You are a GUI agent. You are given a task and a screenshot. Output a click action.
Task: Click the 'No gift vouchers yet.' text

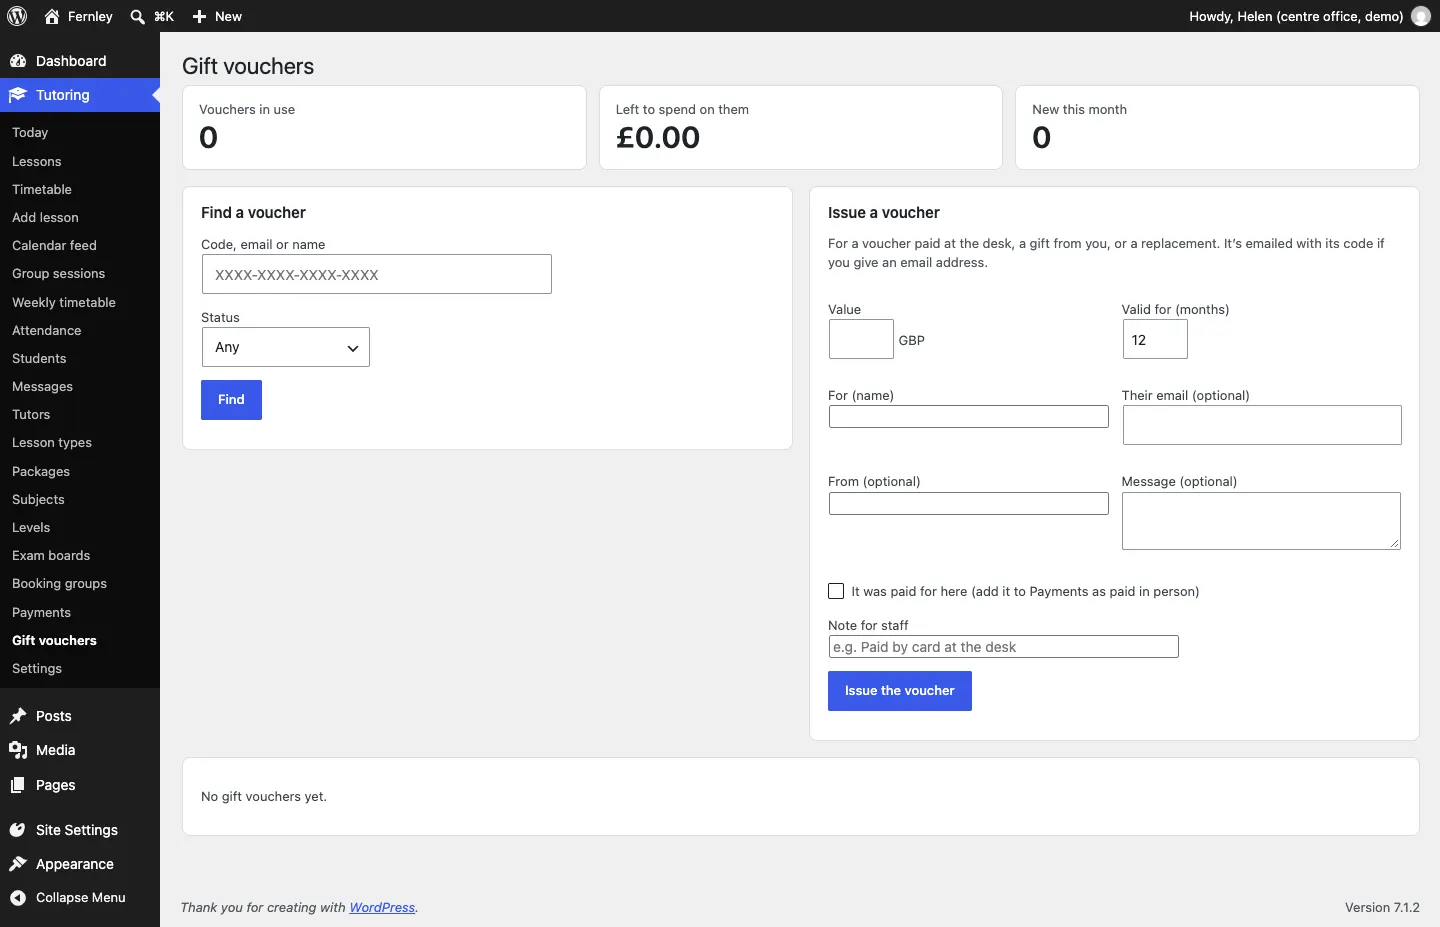click(x=264, y=797)
